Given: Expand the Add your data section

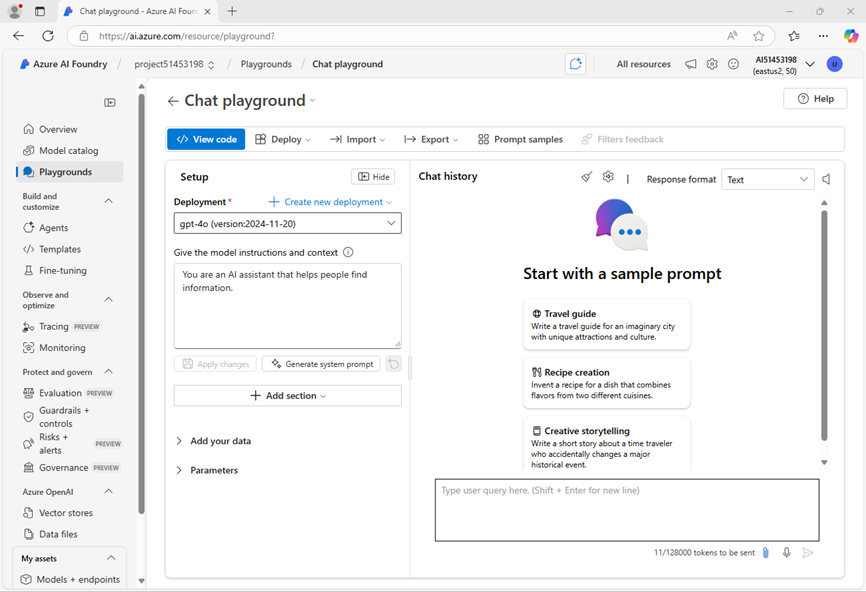Looking at the screenshot, I should click(213, 441).
